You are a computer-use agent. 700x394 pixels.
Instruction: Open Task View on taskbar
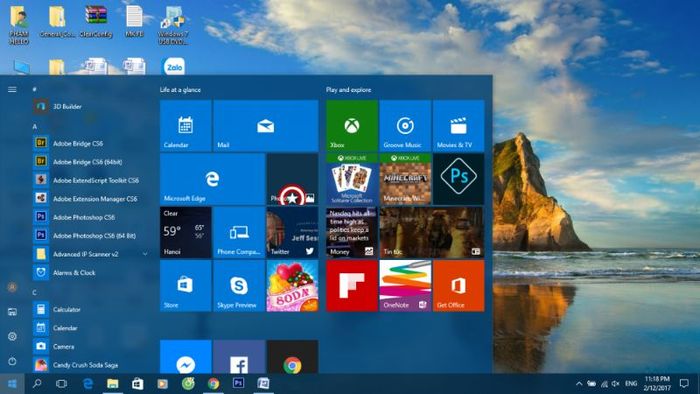point(62,383)
